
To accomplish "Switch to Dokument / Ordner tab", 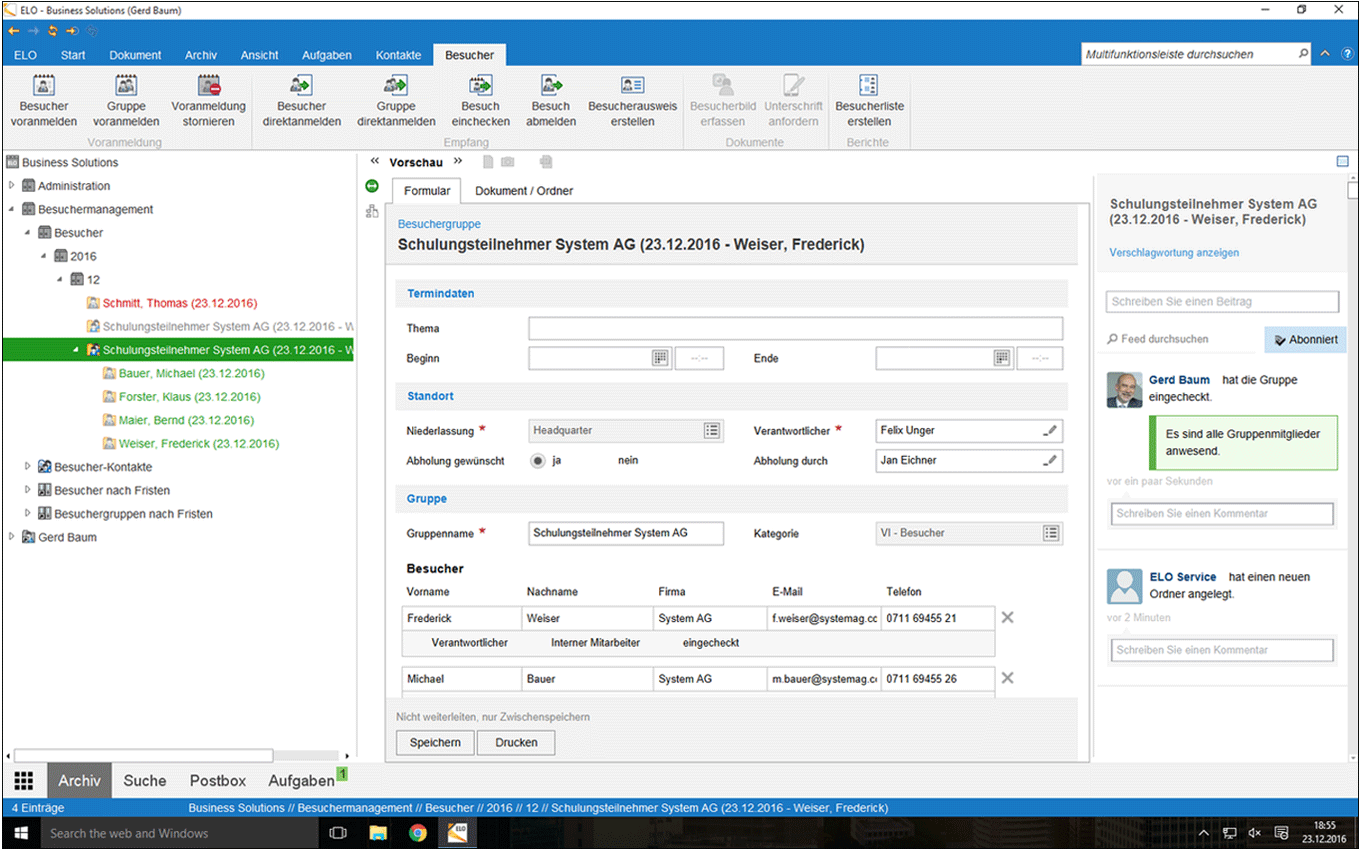I will (x=524, y=191).
